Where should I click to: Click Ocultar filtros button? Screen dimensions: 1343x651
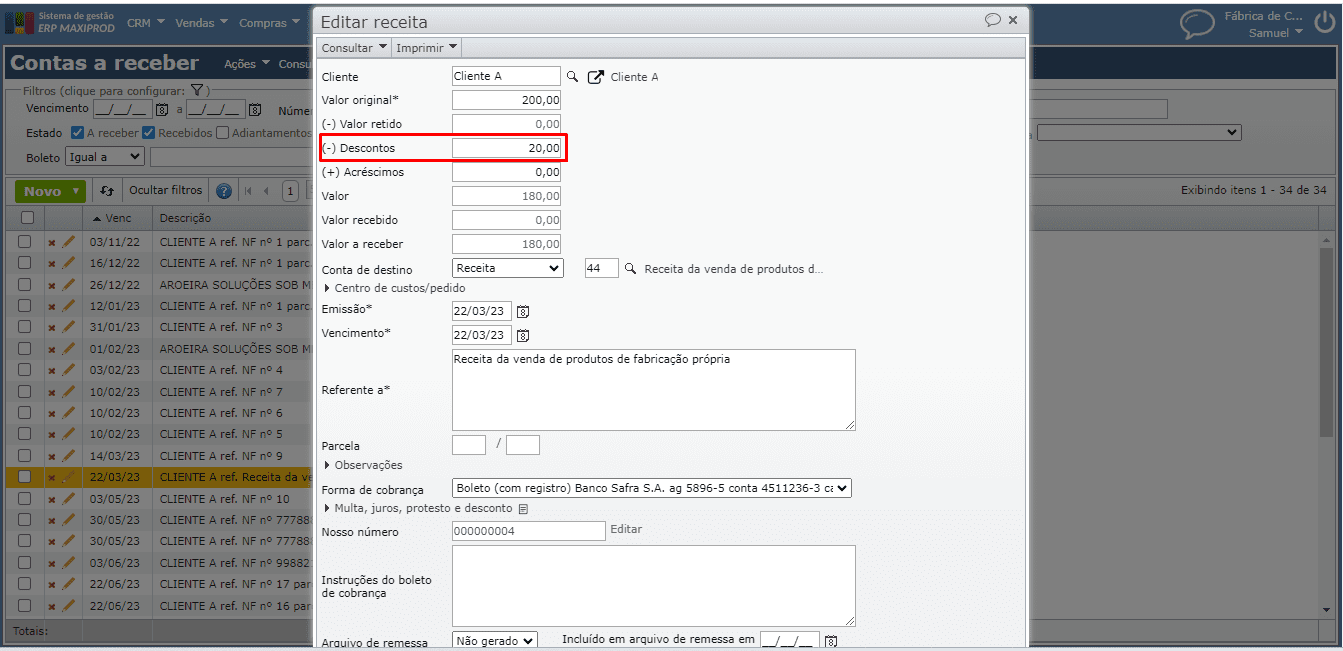(x=165, y=190)
